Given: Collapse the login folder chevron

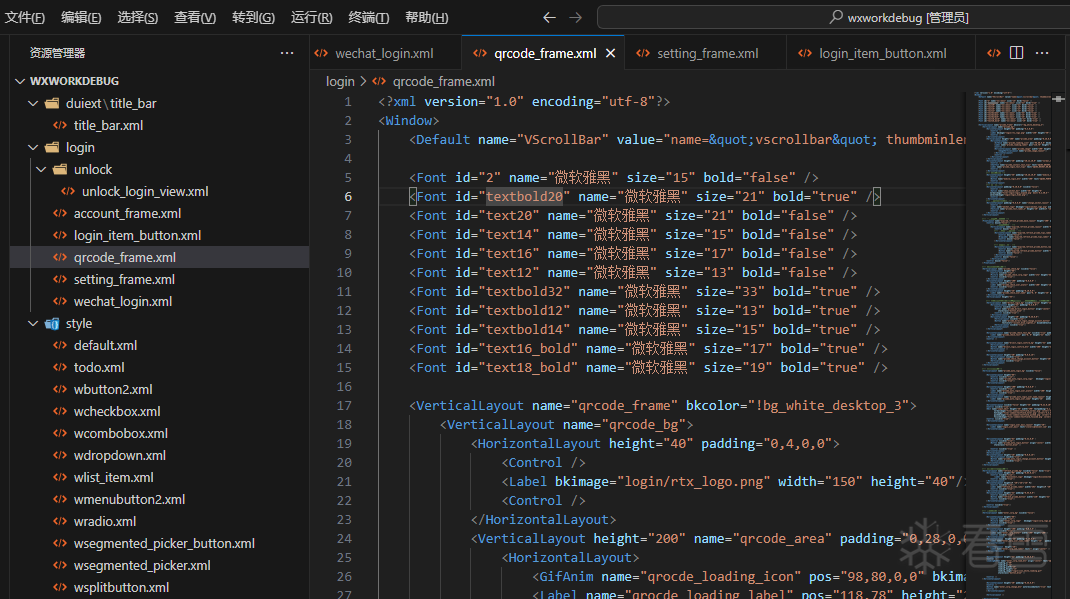Looking at the screenshot, I should point(33,147).
